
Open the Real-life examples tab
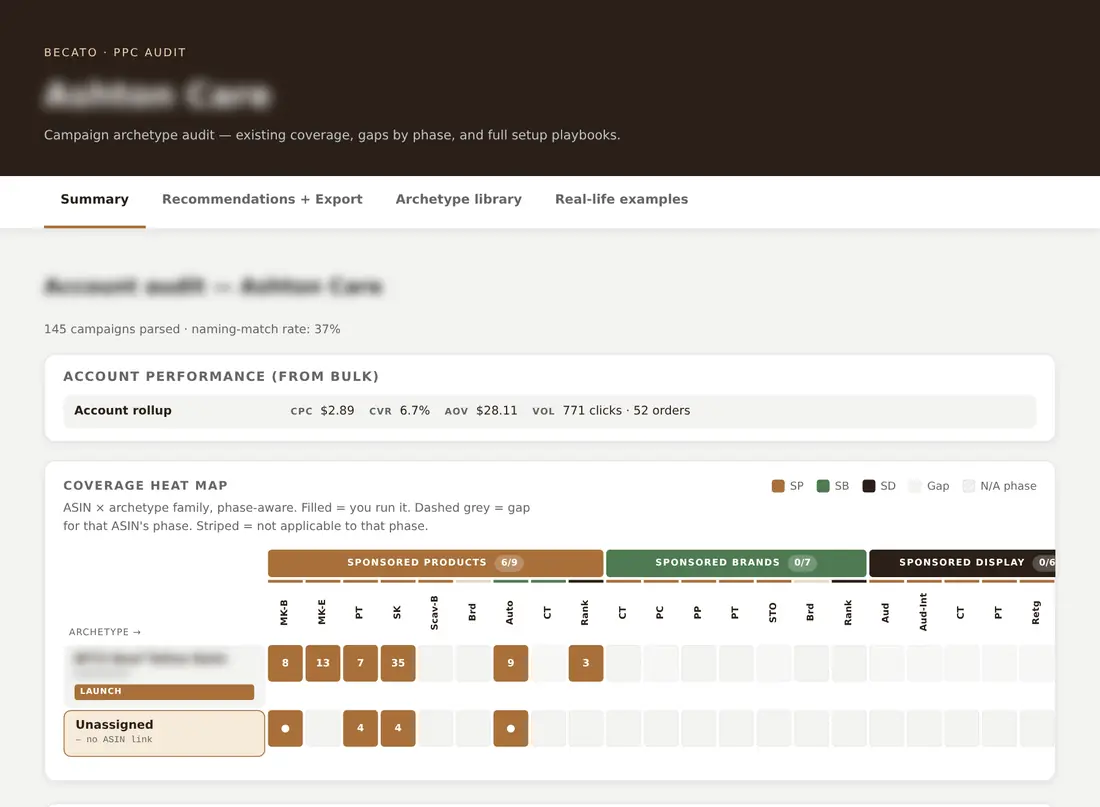coord(622,199)
